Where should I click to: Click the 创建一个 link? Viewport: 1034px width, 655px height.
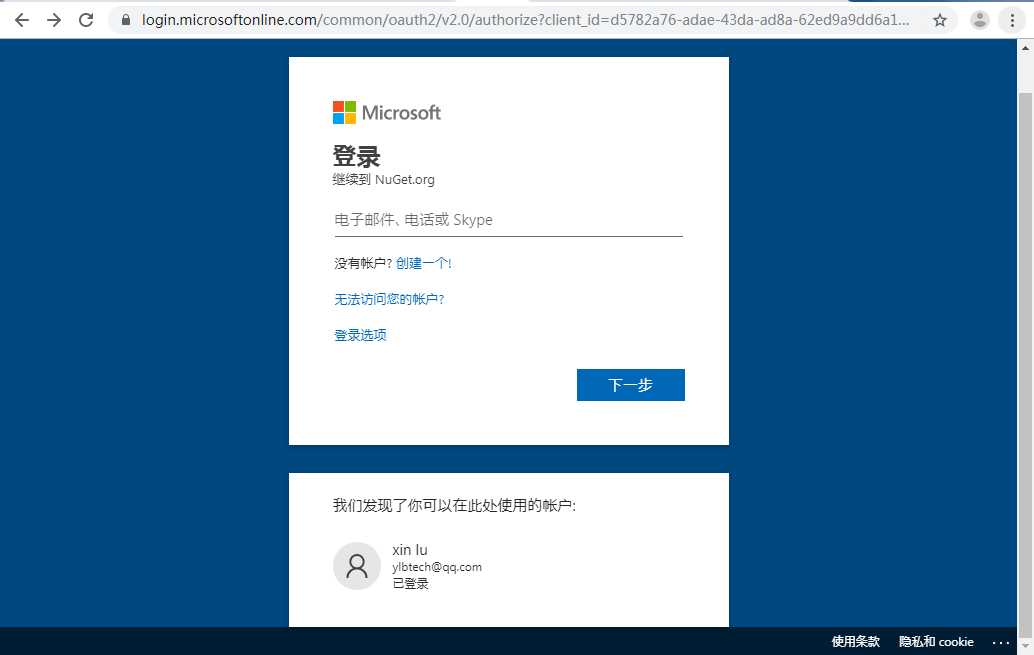click(x=423, y=263)
